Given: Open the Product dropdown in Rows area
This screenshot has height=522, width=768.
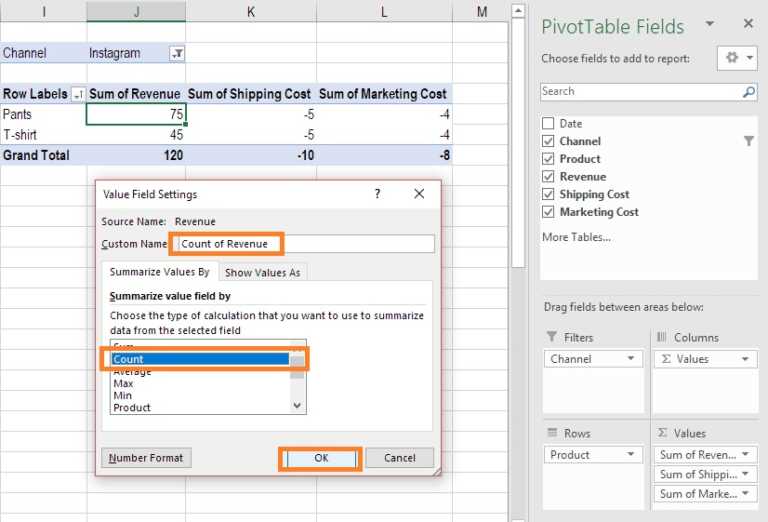Looking at the screenshot, I should [631, 454].
